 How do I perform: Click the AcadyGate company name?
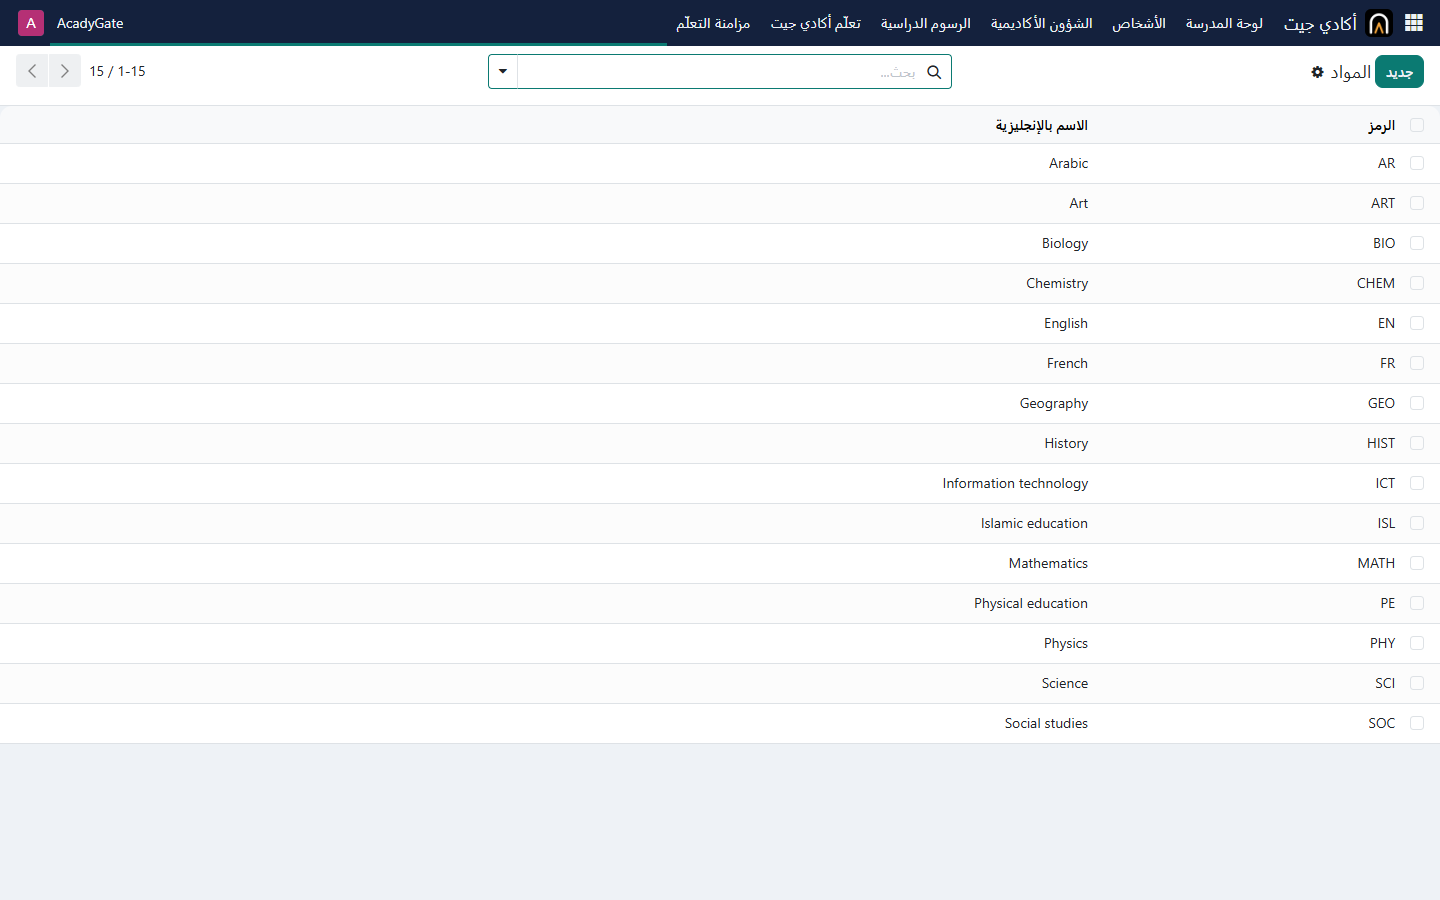pyautogui.click(x=90, y=23)
